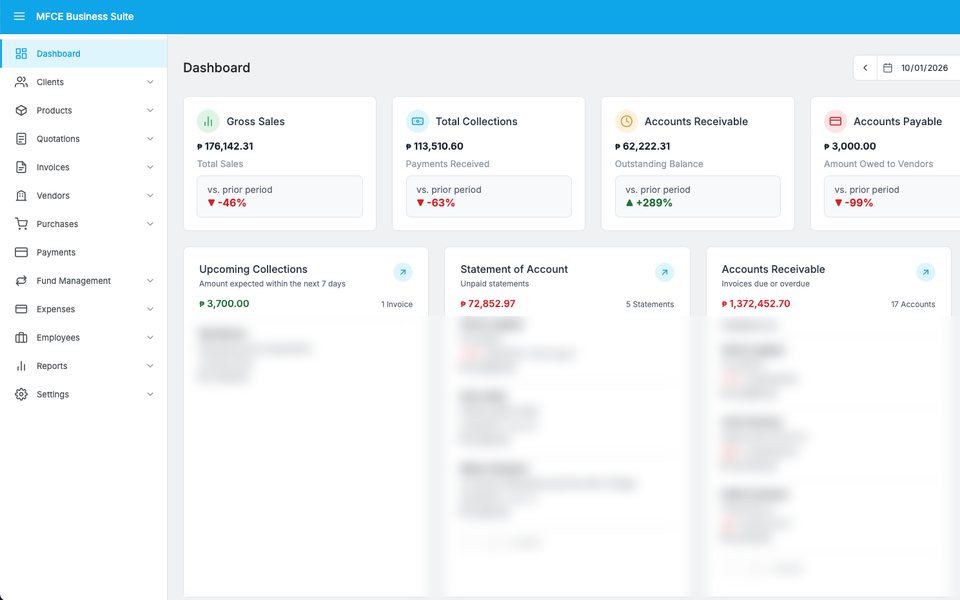Open Statement of Account arrow icon

664,272
